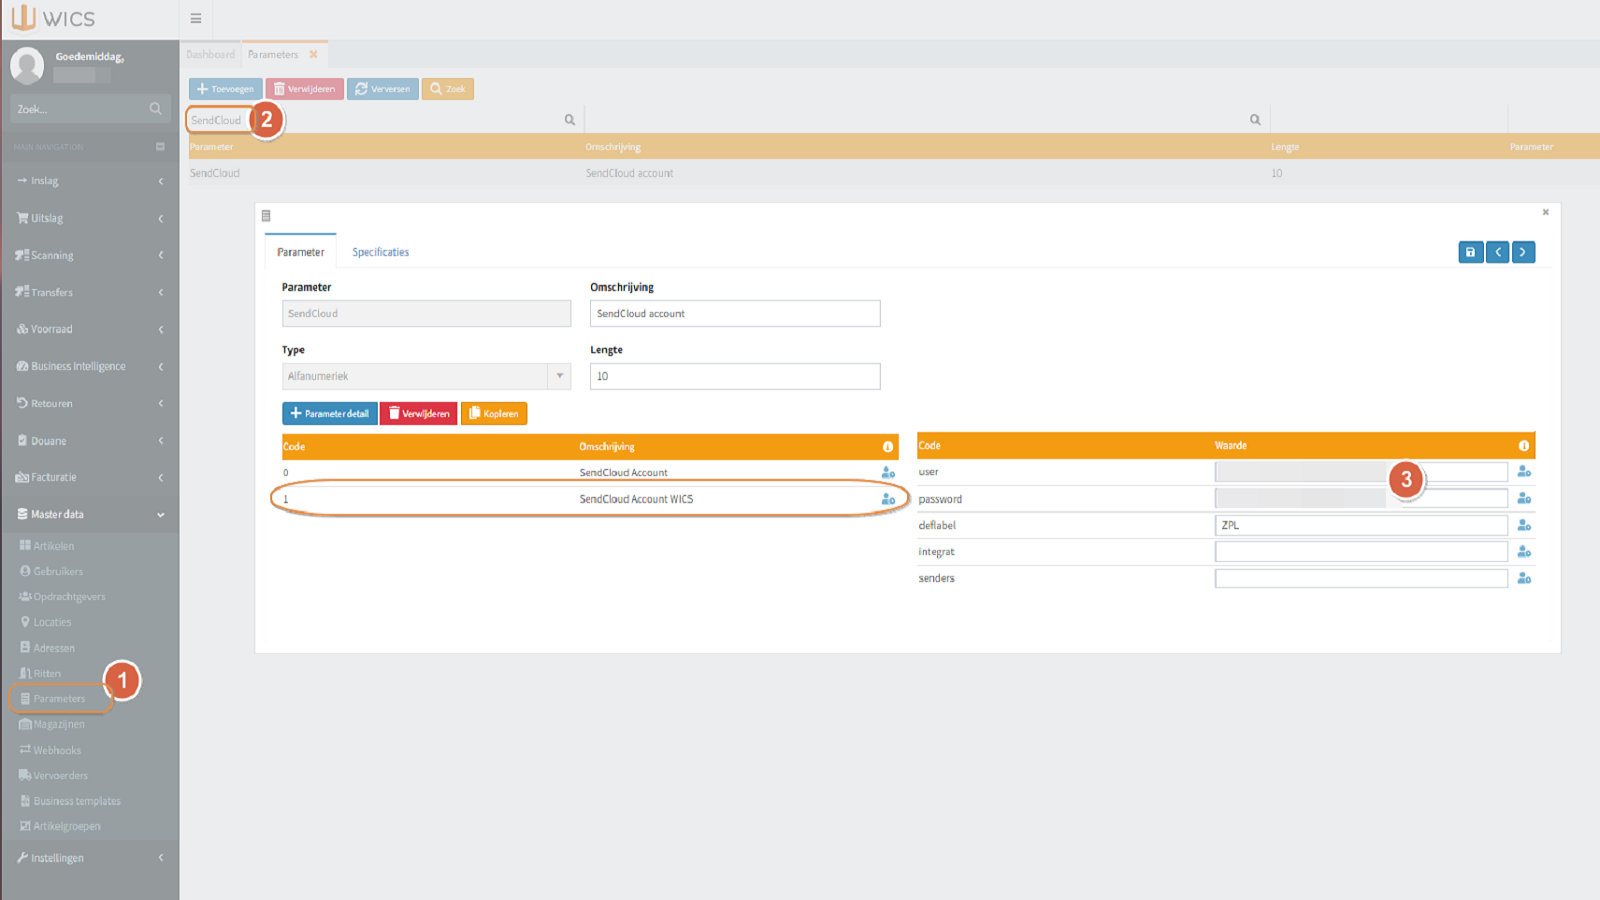Expand the Instellingen menu
The width and height of the screenshot is (1600, 900).
[90, 858]
